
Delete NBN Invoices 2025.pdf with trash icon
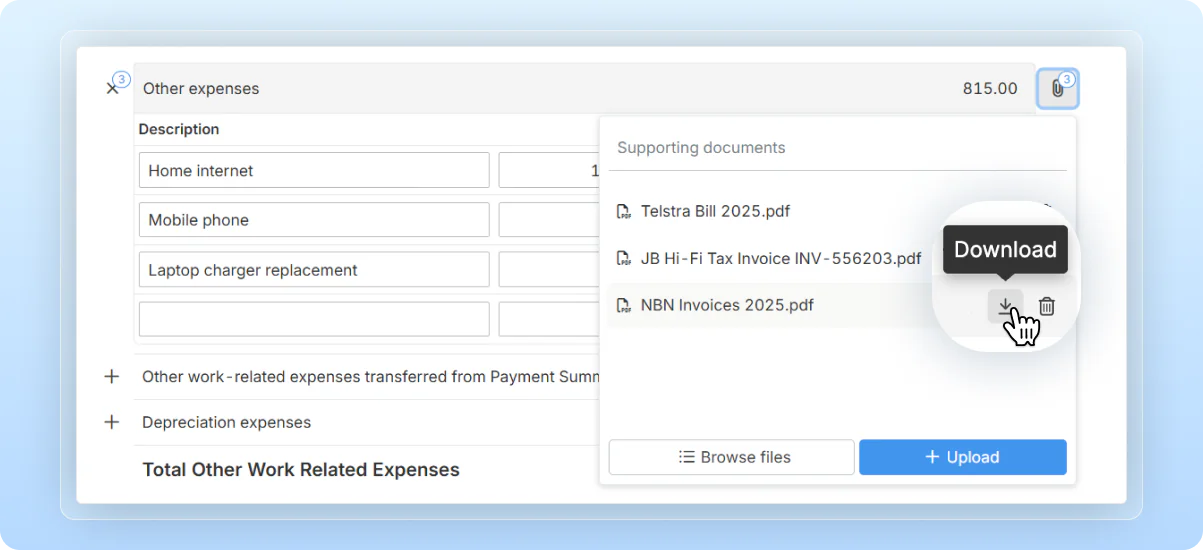(x=1046, y=306)
